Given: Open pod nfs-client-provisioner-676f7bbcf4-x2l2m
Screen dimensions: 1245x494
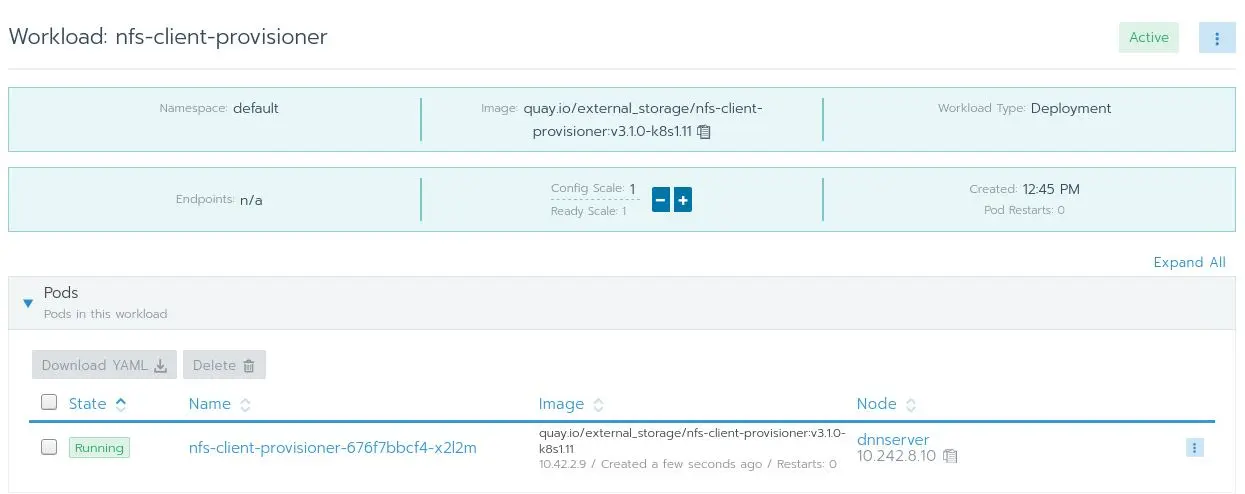Looking at the screenshot, I should 333,448.
